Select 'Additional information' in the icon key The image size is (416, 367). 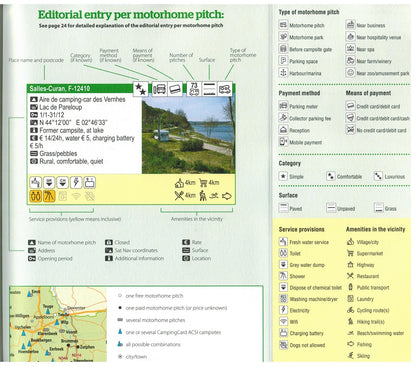(x=139, y=258)
